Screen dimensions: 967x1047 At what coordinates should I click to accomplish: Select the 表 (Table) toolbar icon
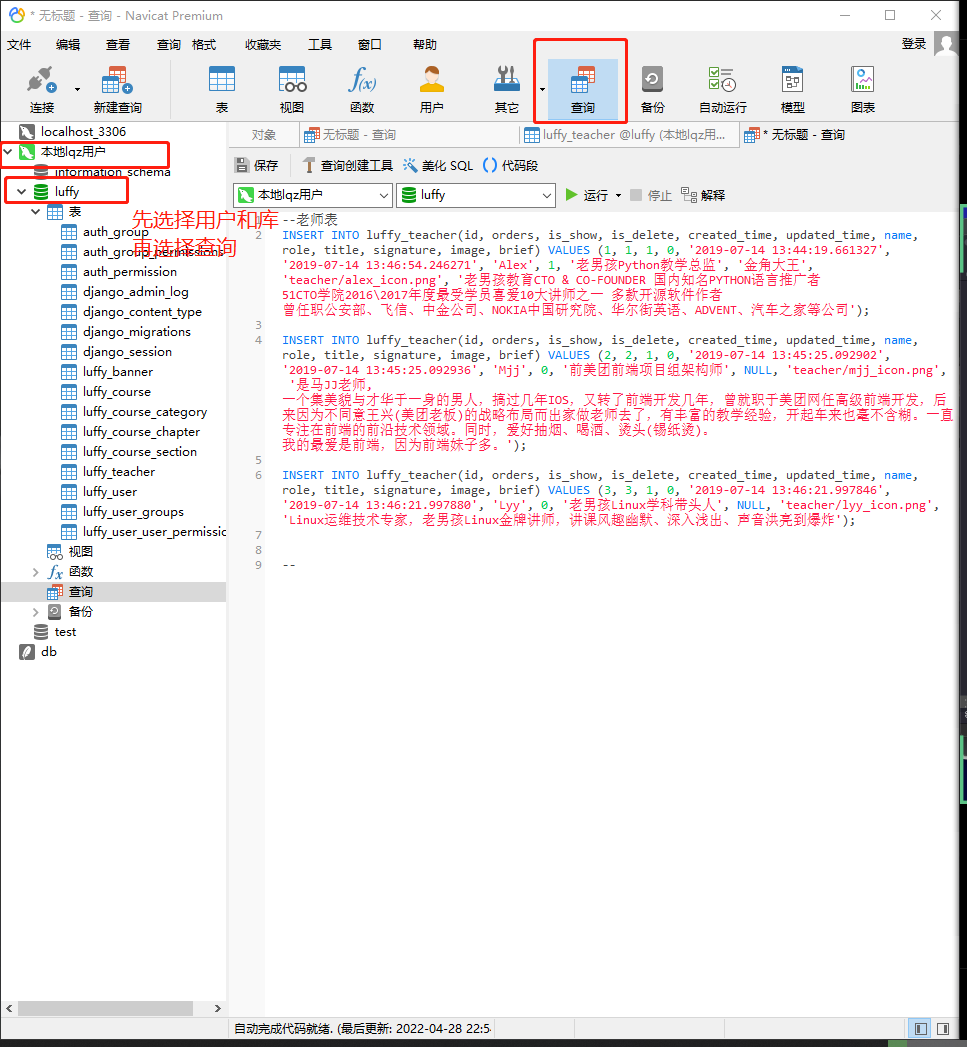click(222, 89)
